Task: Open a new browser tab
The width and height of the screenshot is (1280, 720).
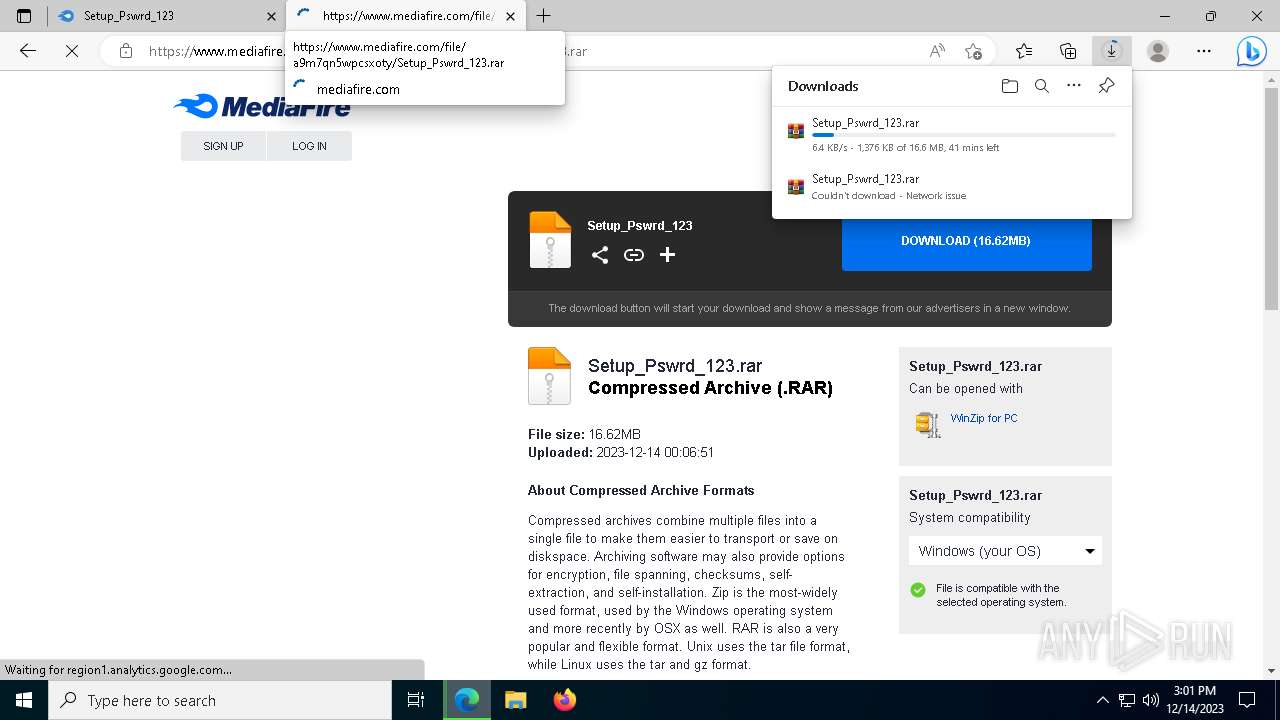Action: pyautogui.click(x=543, y=16)
